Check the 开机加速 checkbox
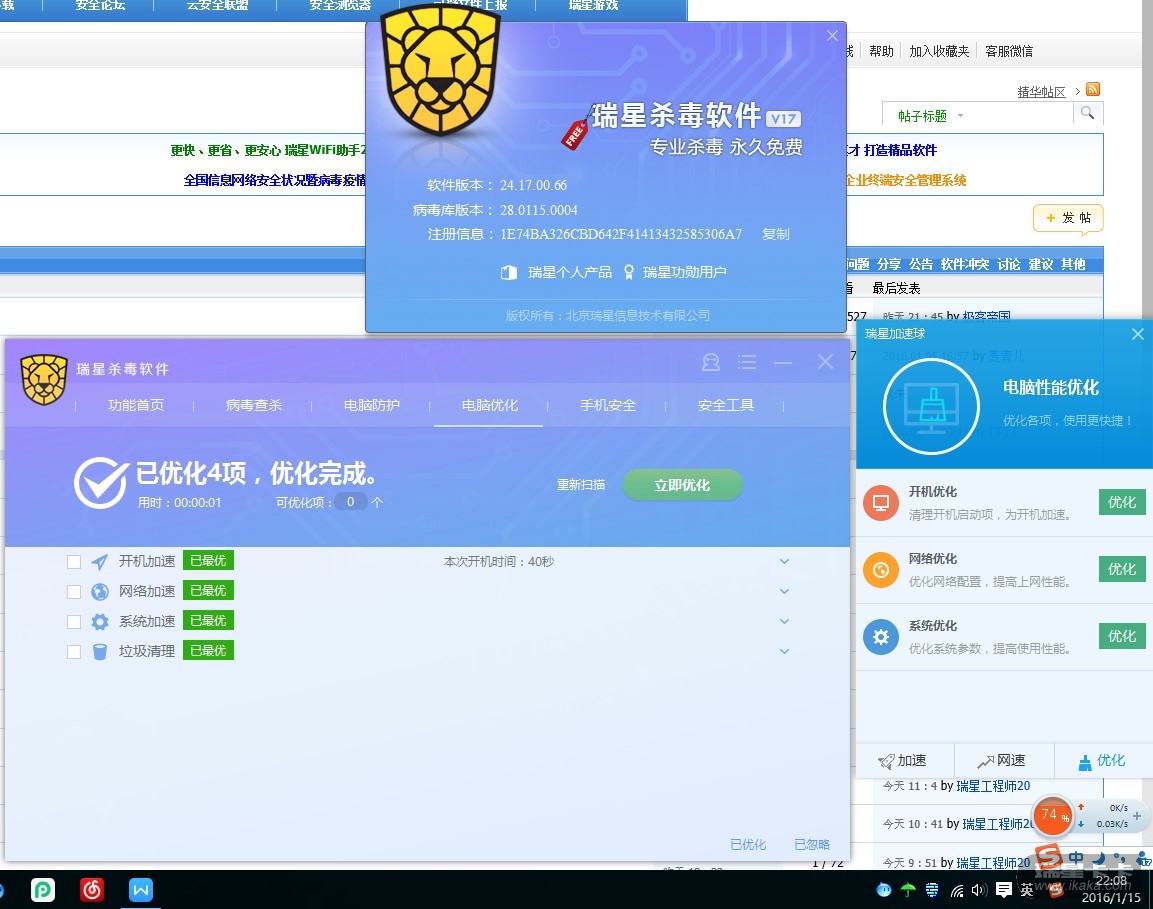 point(74,562)
